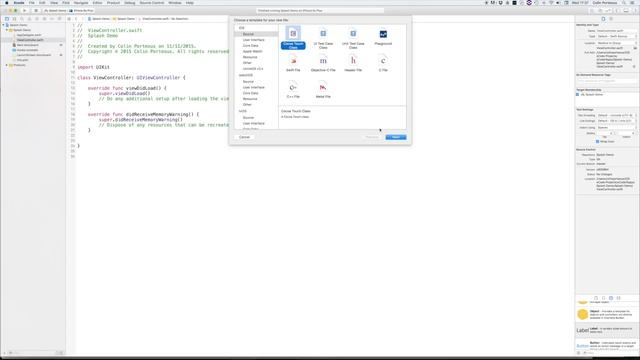The image size is (640, 360).
Task: Open the Product menu
Action: [113, 3]
